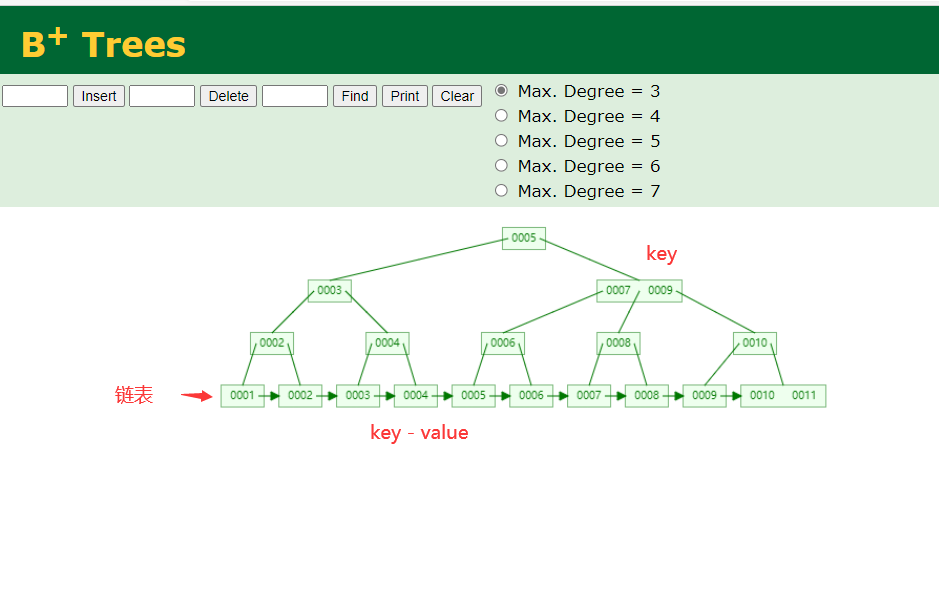Click leaf node 0006
This screenshot has height=605, width=939.
pos(531,395)
